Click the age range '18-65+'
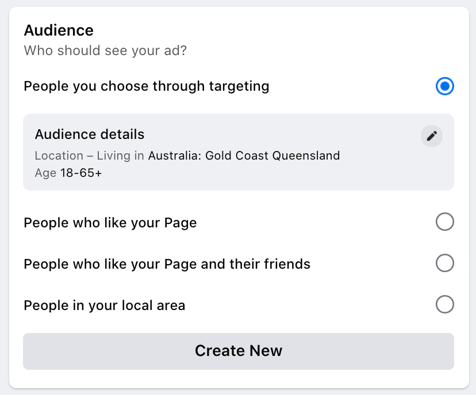 pyautogui.click(x=81, y=173)
